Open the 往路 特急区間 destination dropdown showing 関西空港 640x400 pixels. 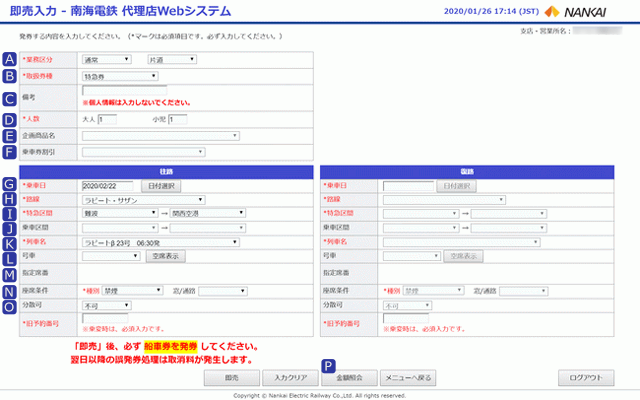208,213
